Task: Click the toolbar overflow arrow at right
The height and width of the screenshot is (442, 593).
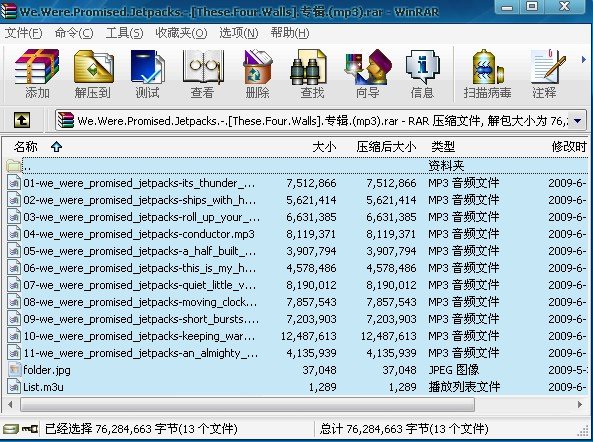Action: 584,59
